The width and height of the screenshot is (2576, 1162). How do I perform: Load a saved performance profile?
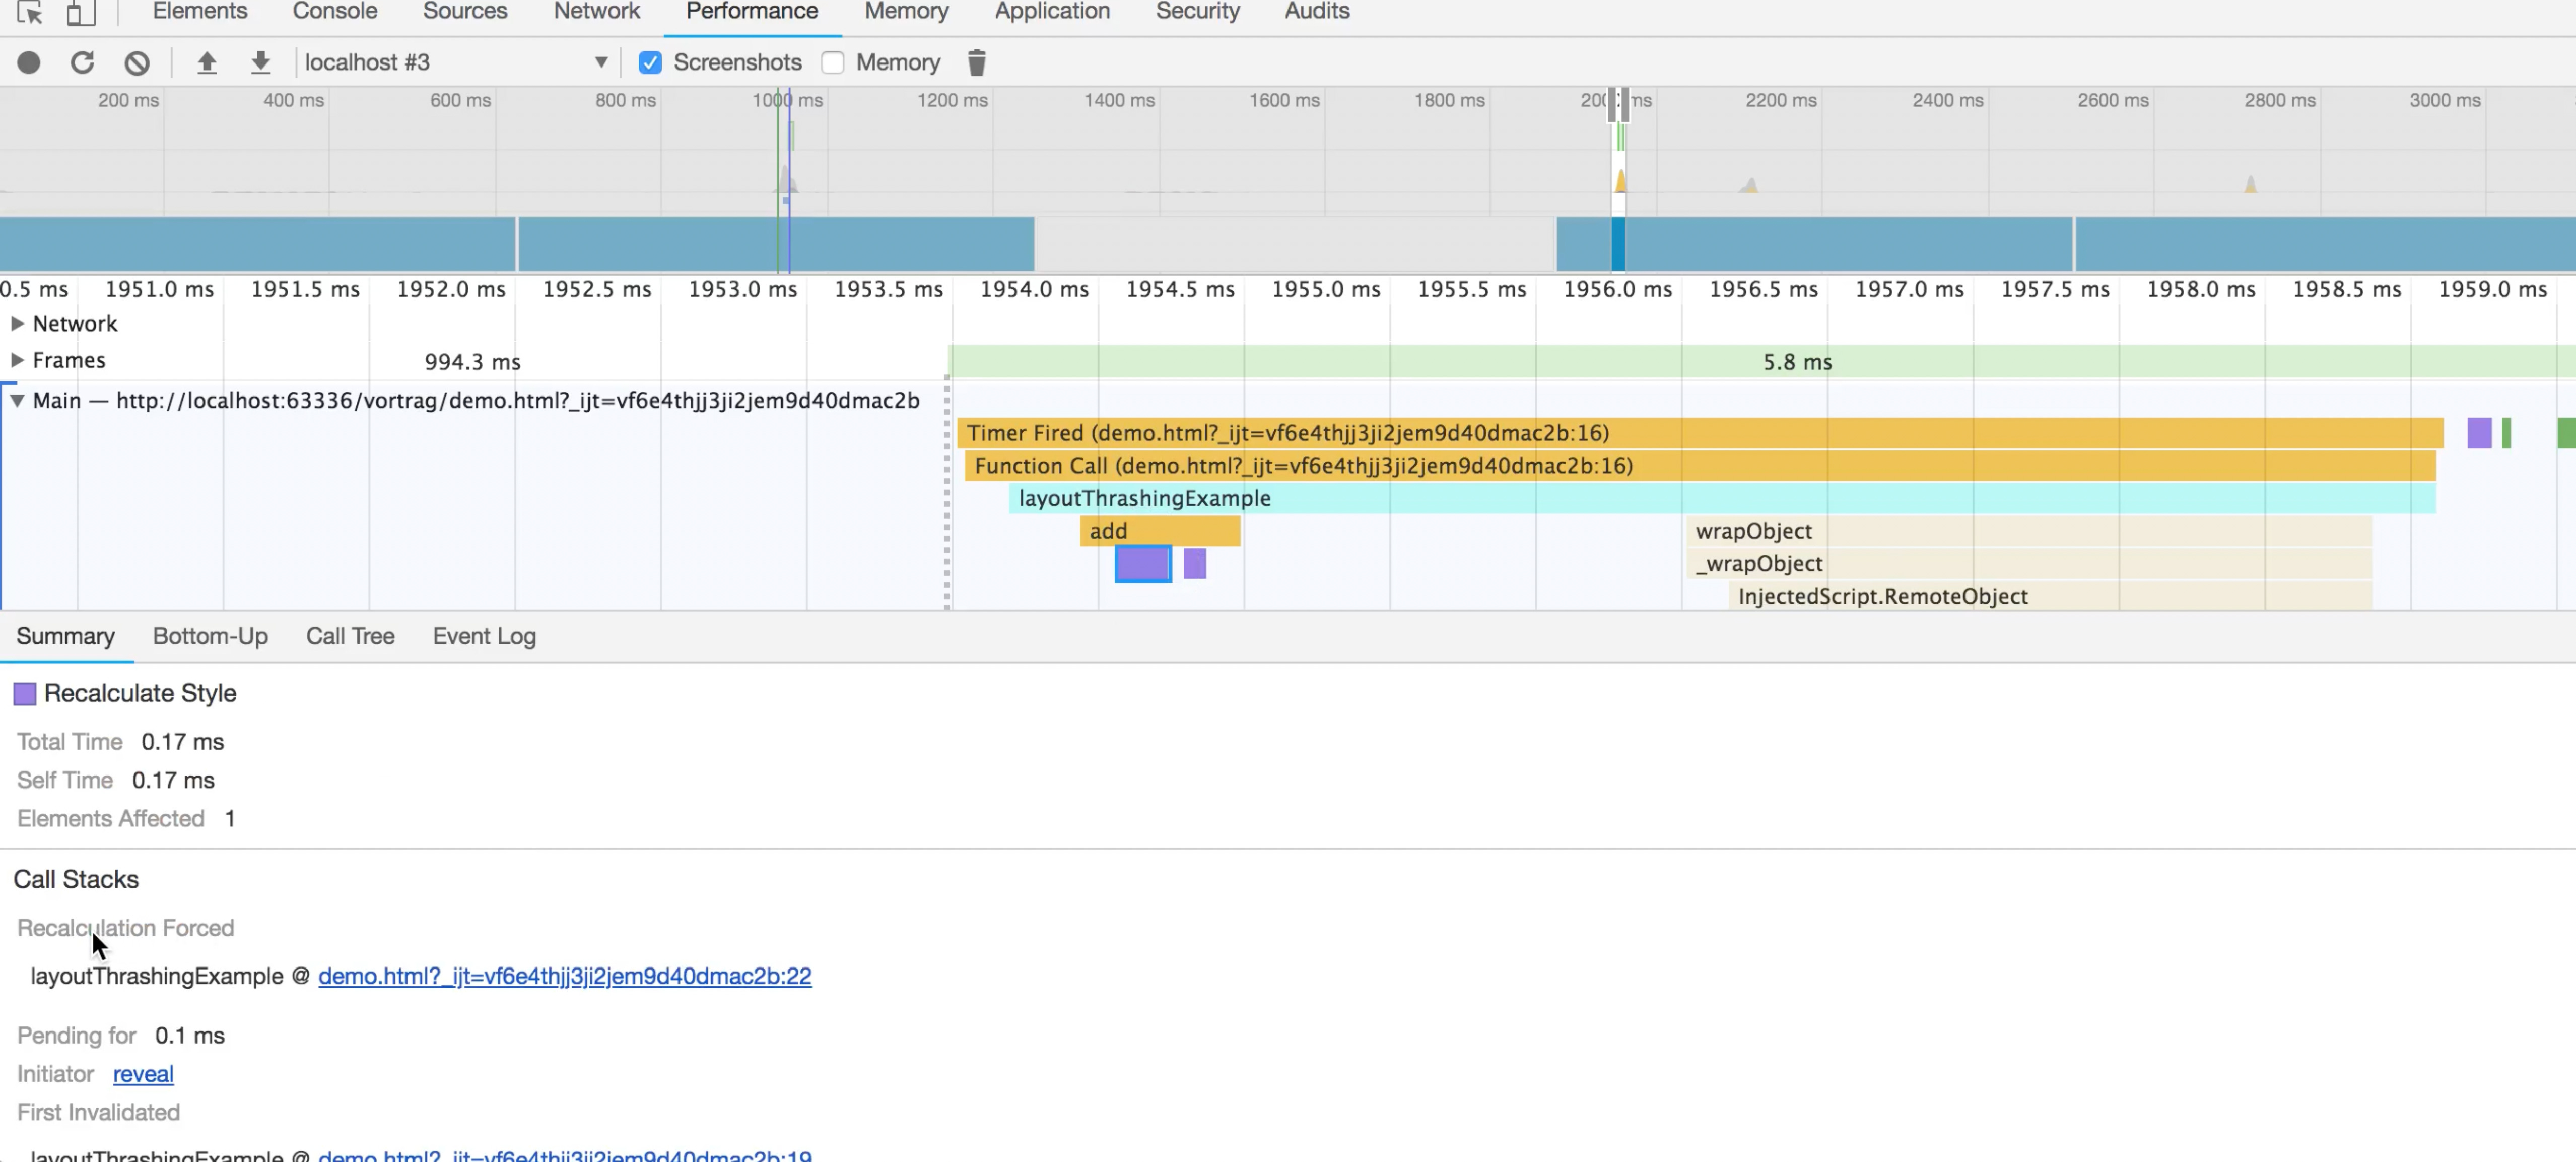207,62
